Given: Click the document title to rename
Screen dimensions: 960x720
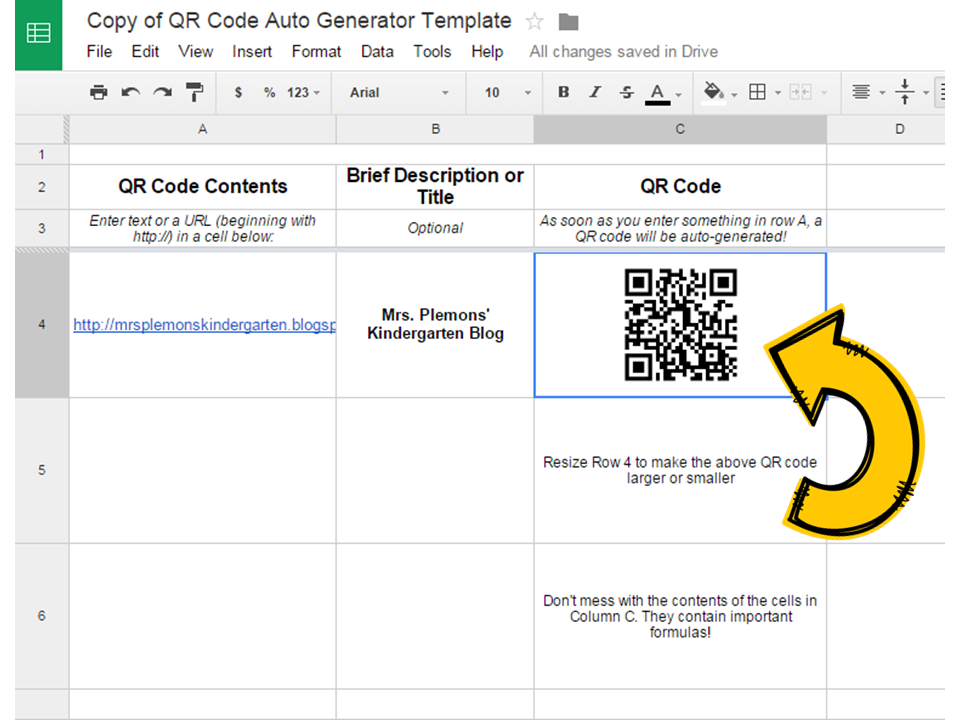Looking at the screenshot, I should (x=299, y=21).
